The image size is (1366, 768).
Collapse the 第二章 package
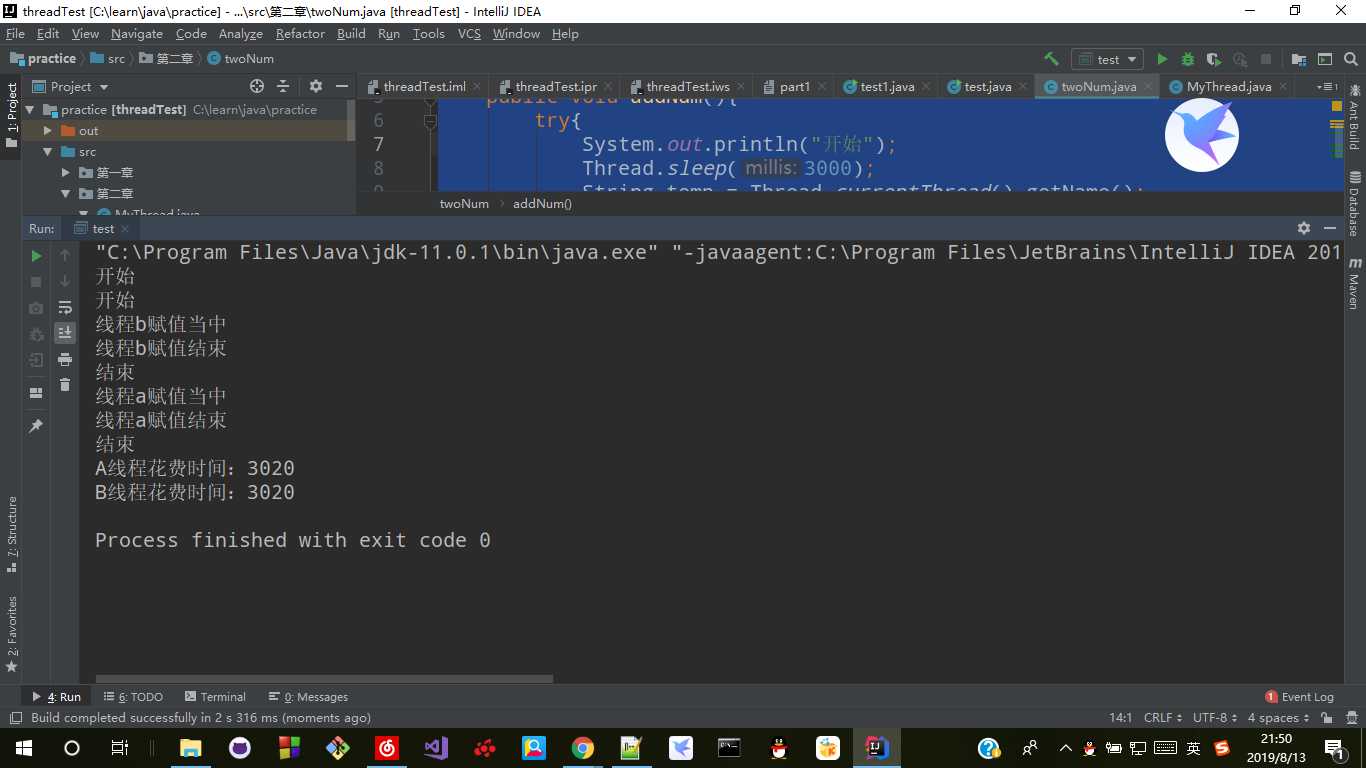click(x=66, y=194)
